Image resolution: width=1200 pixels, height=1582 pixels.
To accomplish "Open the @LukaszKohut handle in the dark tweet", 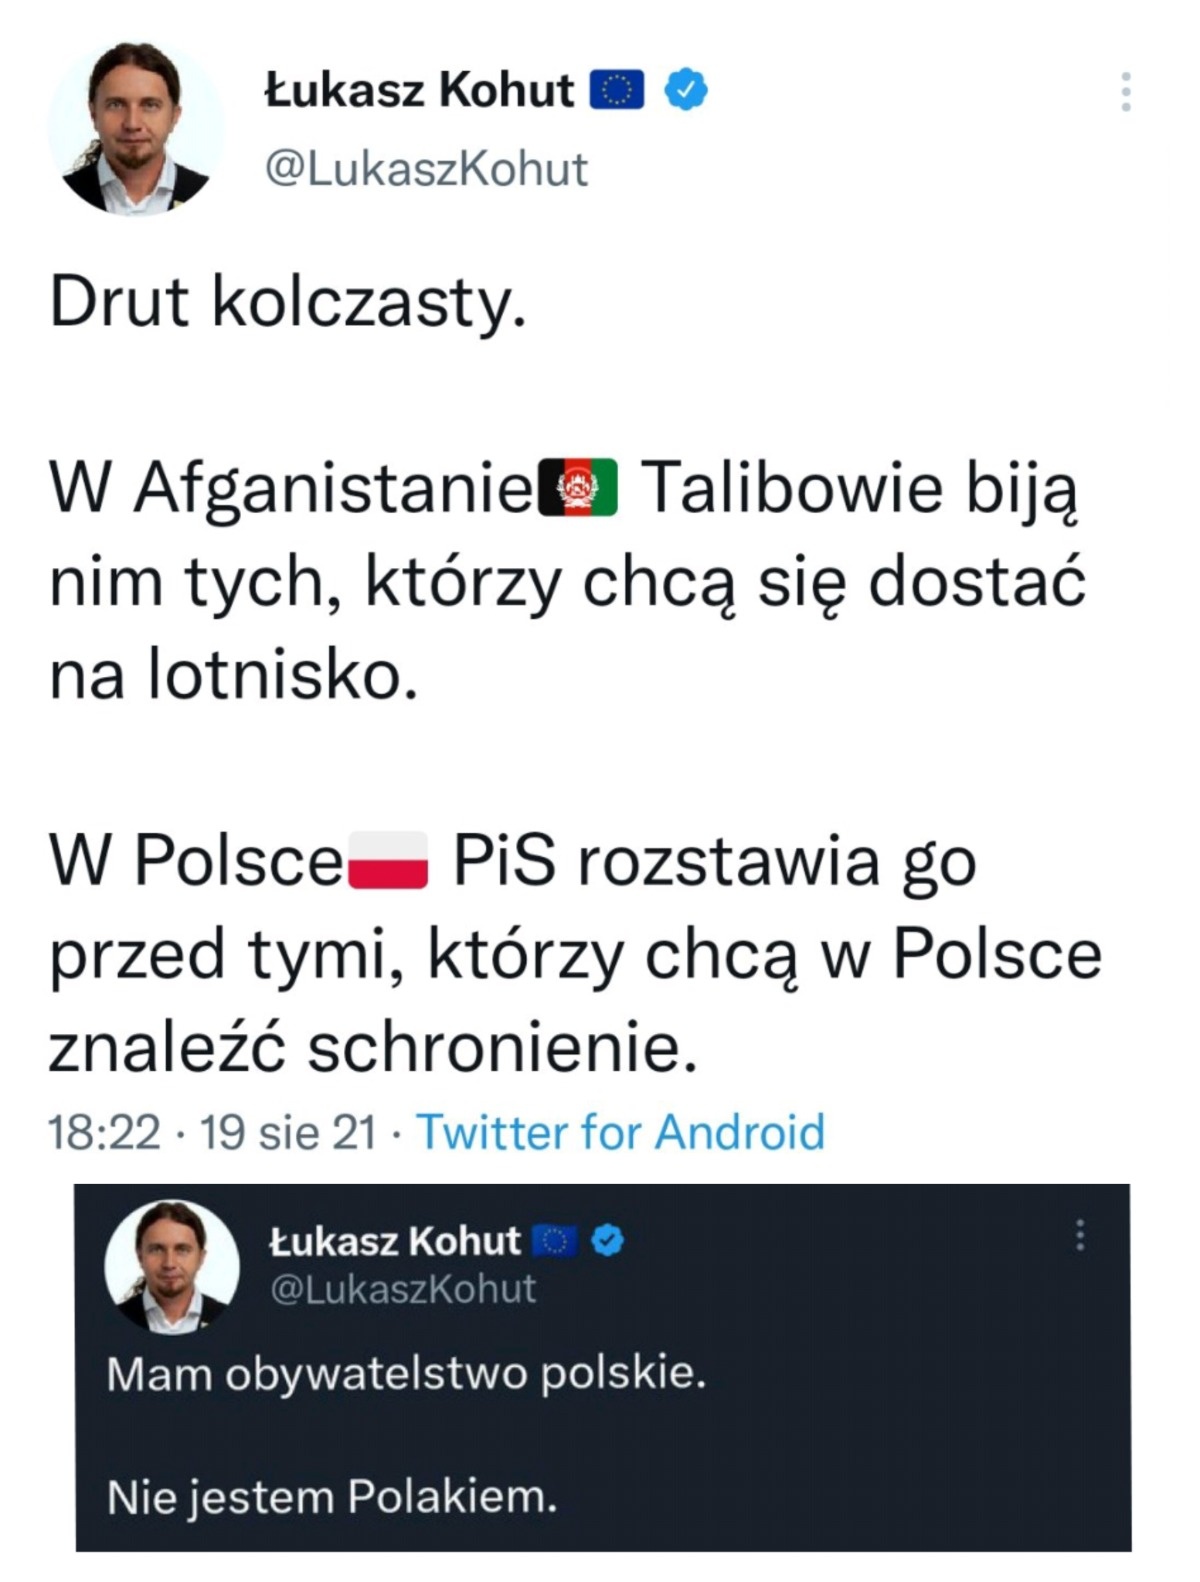I will tap(404, 1289).
